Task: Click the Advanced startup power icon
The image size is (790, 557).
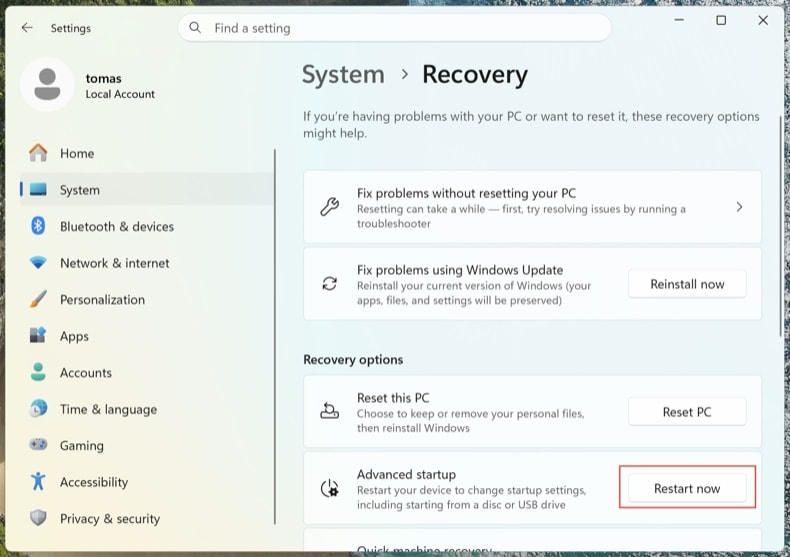Action: tap(330, 489)
